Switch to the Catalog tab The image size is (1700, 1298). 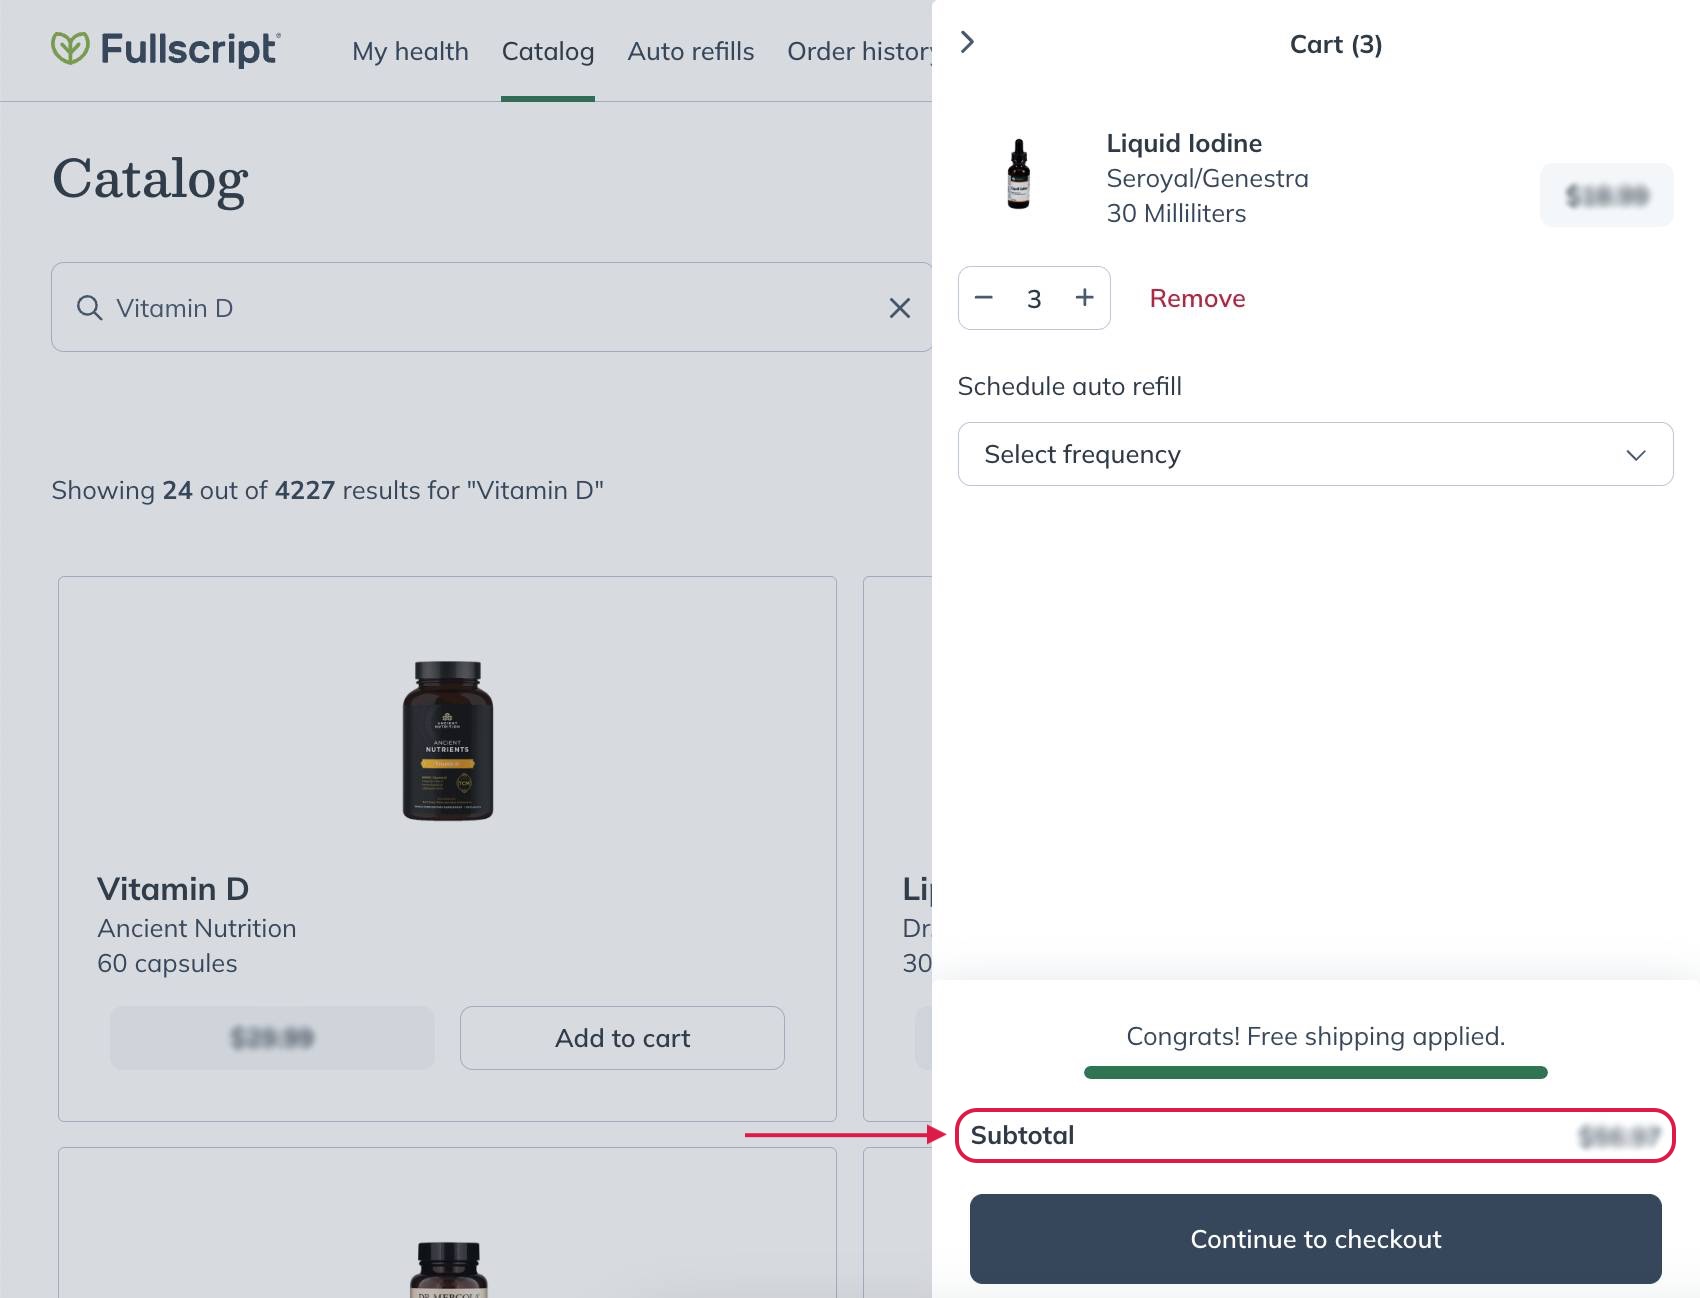[x=548, y=51]
